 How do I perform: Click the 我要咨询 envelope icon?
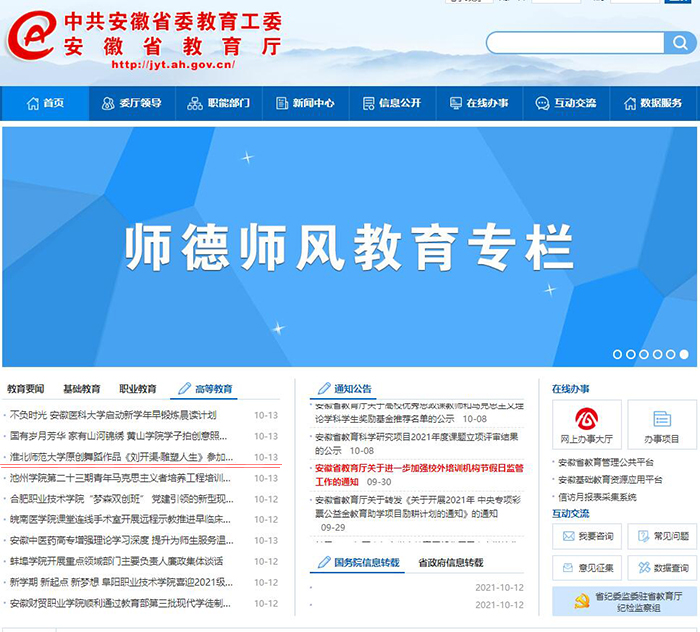tap(567, 536)
